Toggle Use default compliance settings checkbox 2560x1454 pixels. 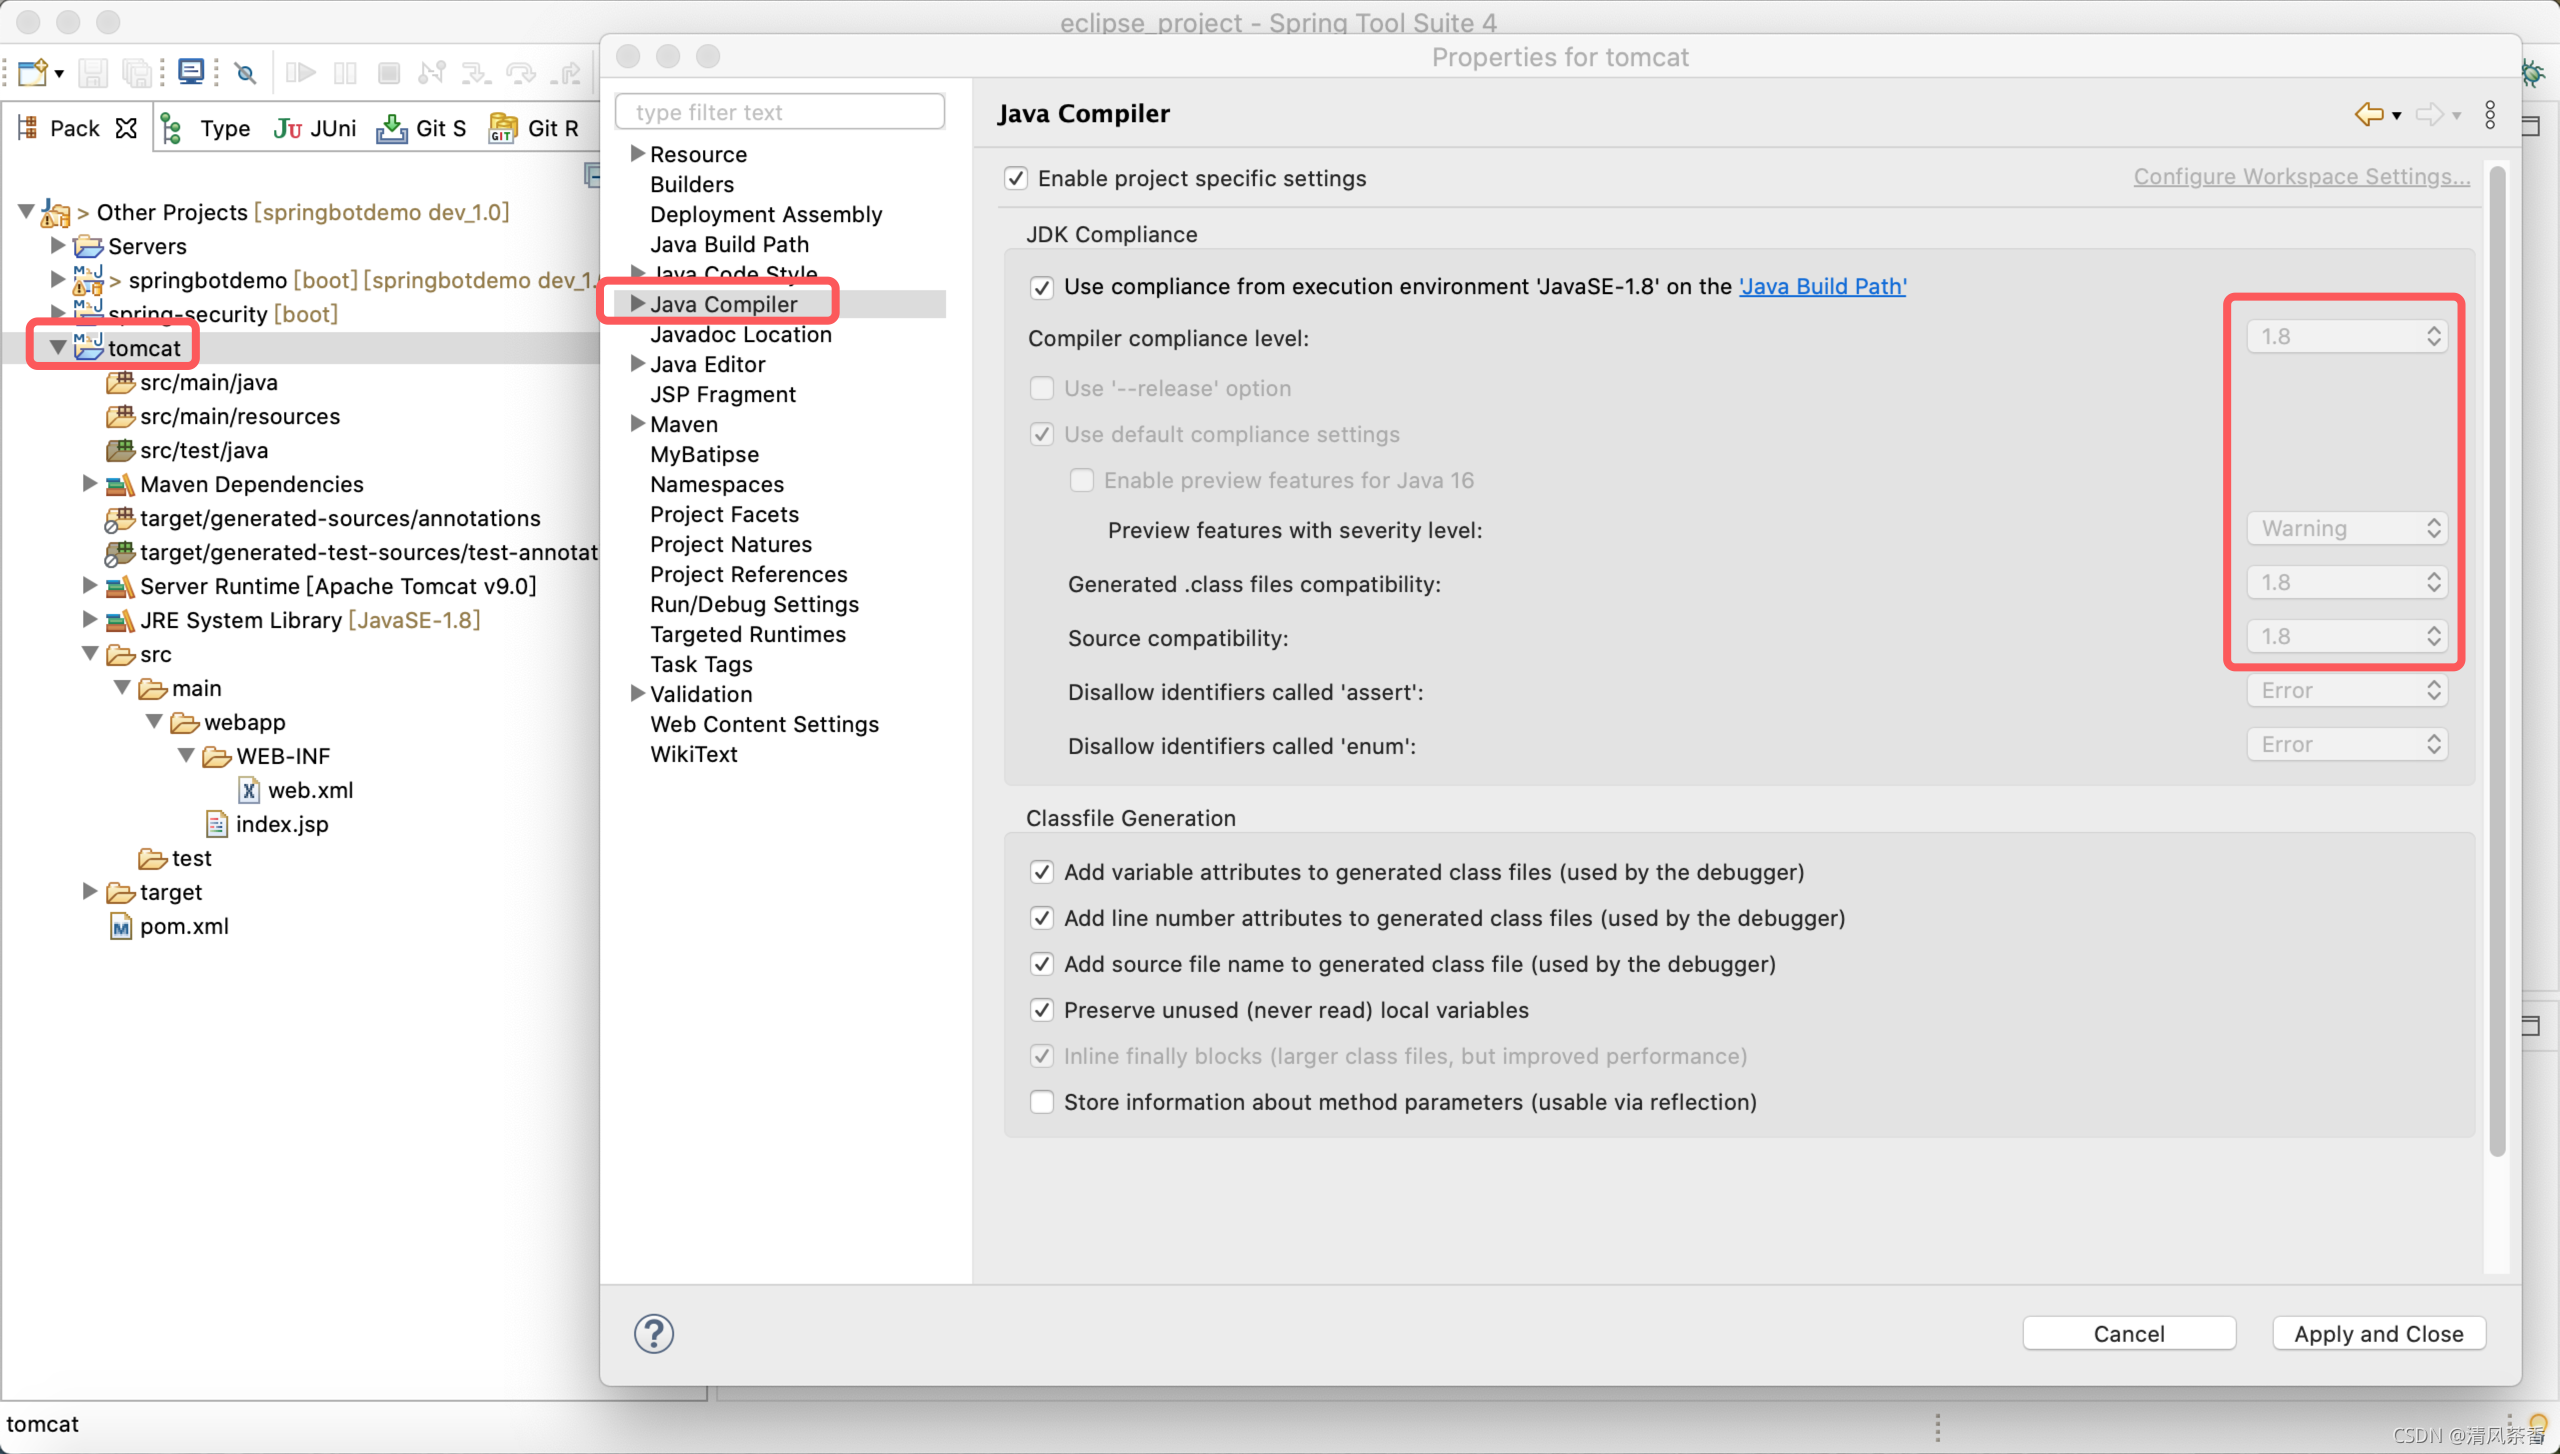(1042, 434)
